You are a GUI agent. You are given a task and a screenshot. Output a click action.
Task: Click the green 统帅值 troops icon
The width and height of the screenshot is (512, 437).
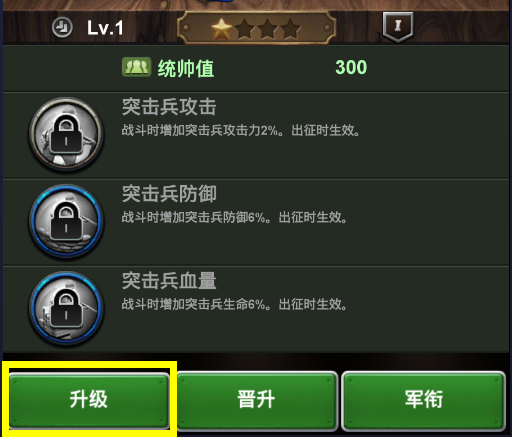[x=137, y=67]
